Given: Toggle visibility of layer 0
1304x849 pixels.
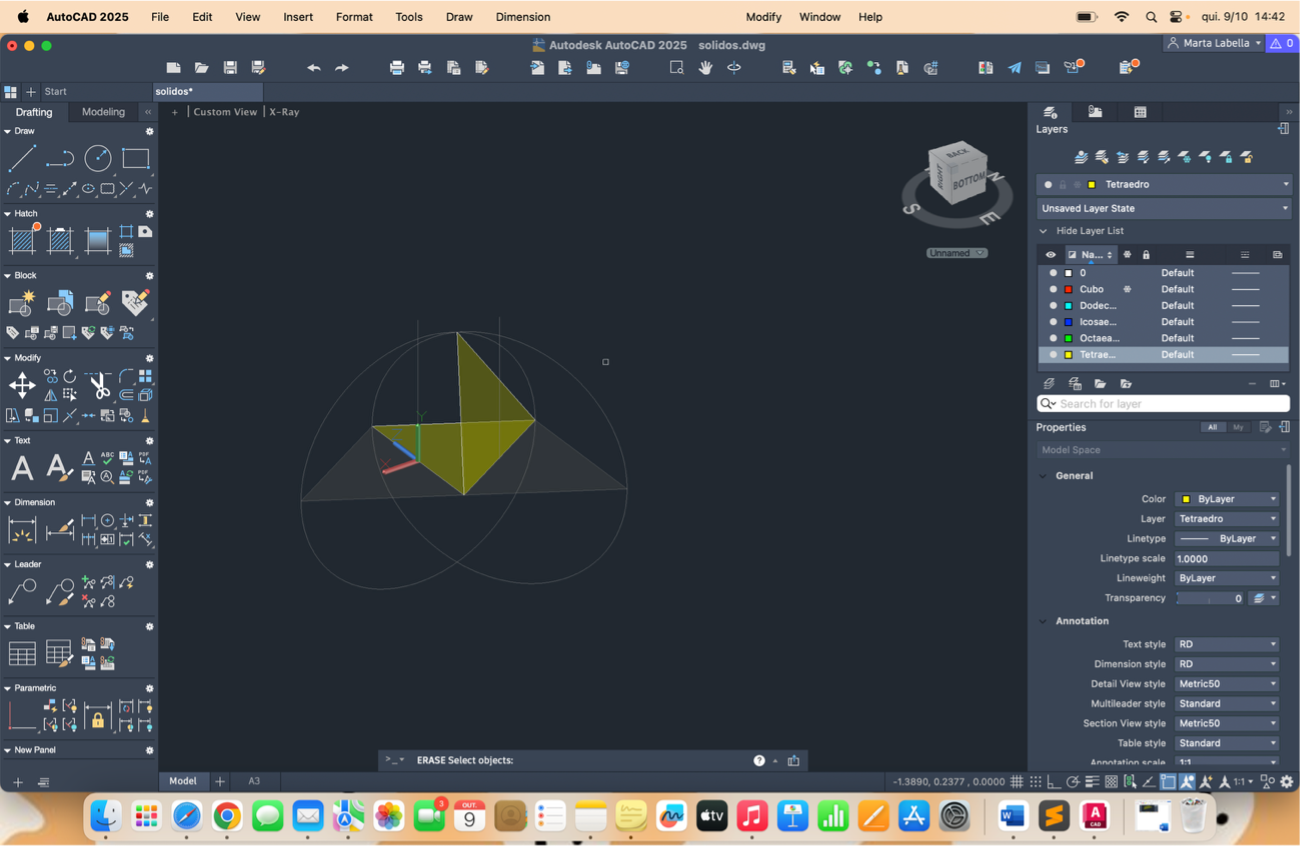Looking at the screenshot, I should (x=1053, y=273).
